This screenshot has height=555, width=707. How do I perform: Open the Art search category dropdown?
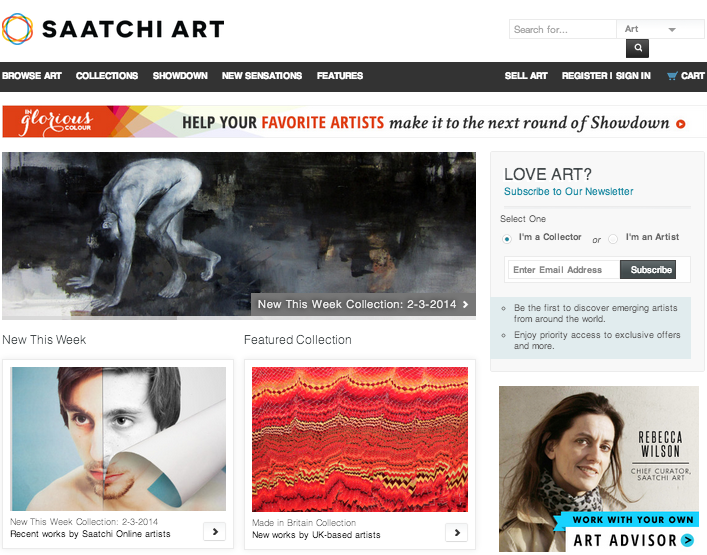click(660, 29)
